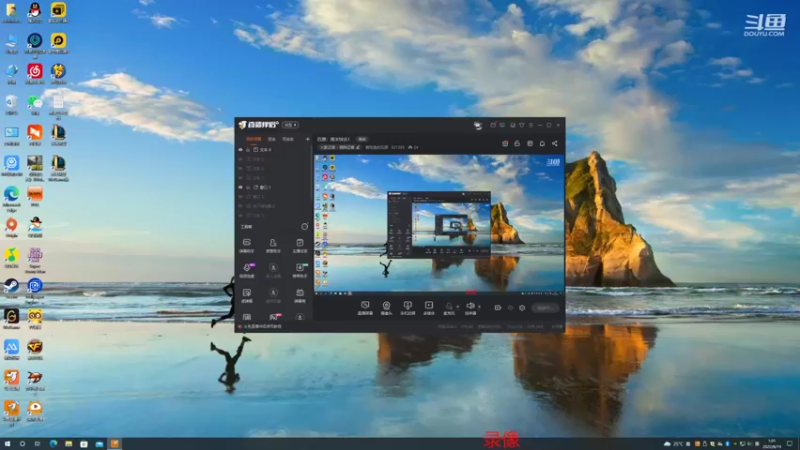Add a screen capture source in bottom toolbar
Image resolution: width=800 pixels, height=450 pixels.
click(365, 308)
